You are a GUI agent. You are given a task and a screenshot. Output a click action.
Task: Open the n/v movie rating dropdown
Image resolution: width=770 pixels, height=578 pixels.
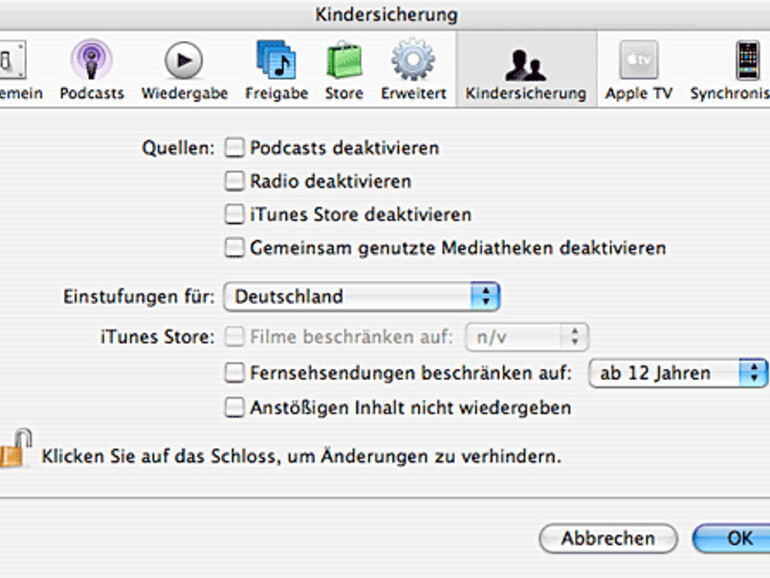[x=526, y=337]
